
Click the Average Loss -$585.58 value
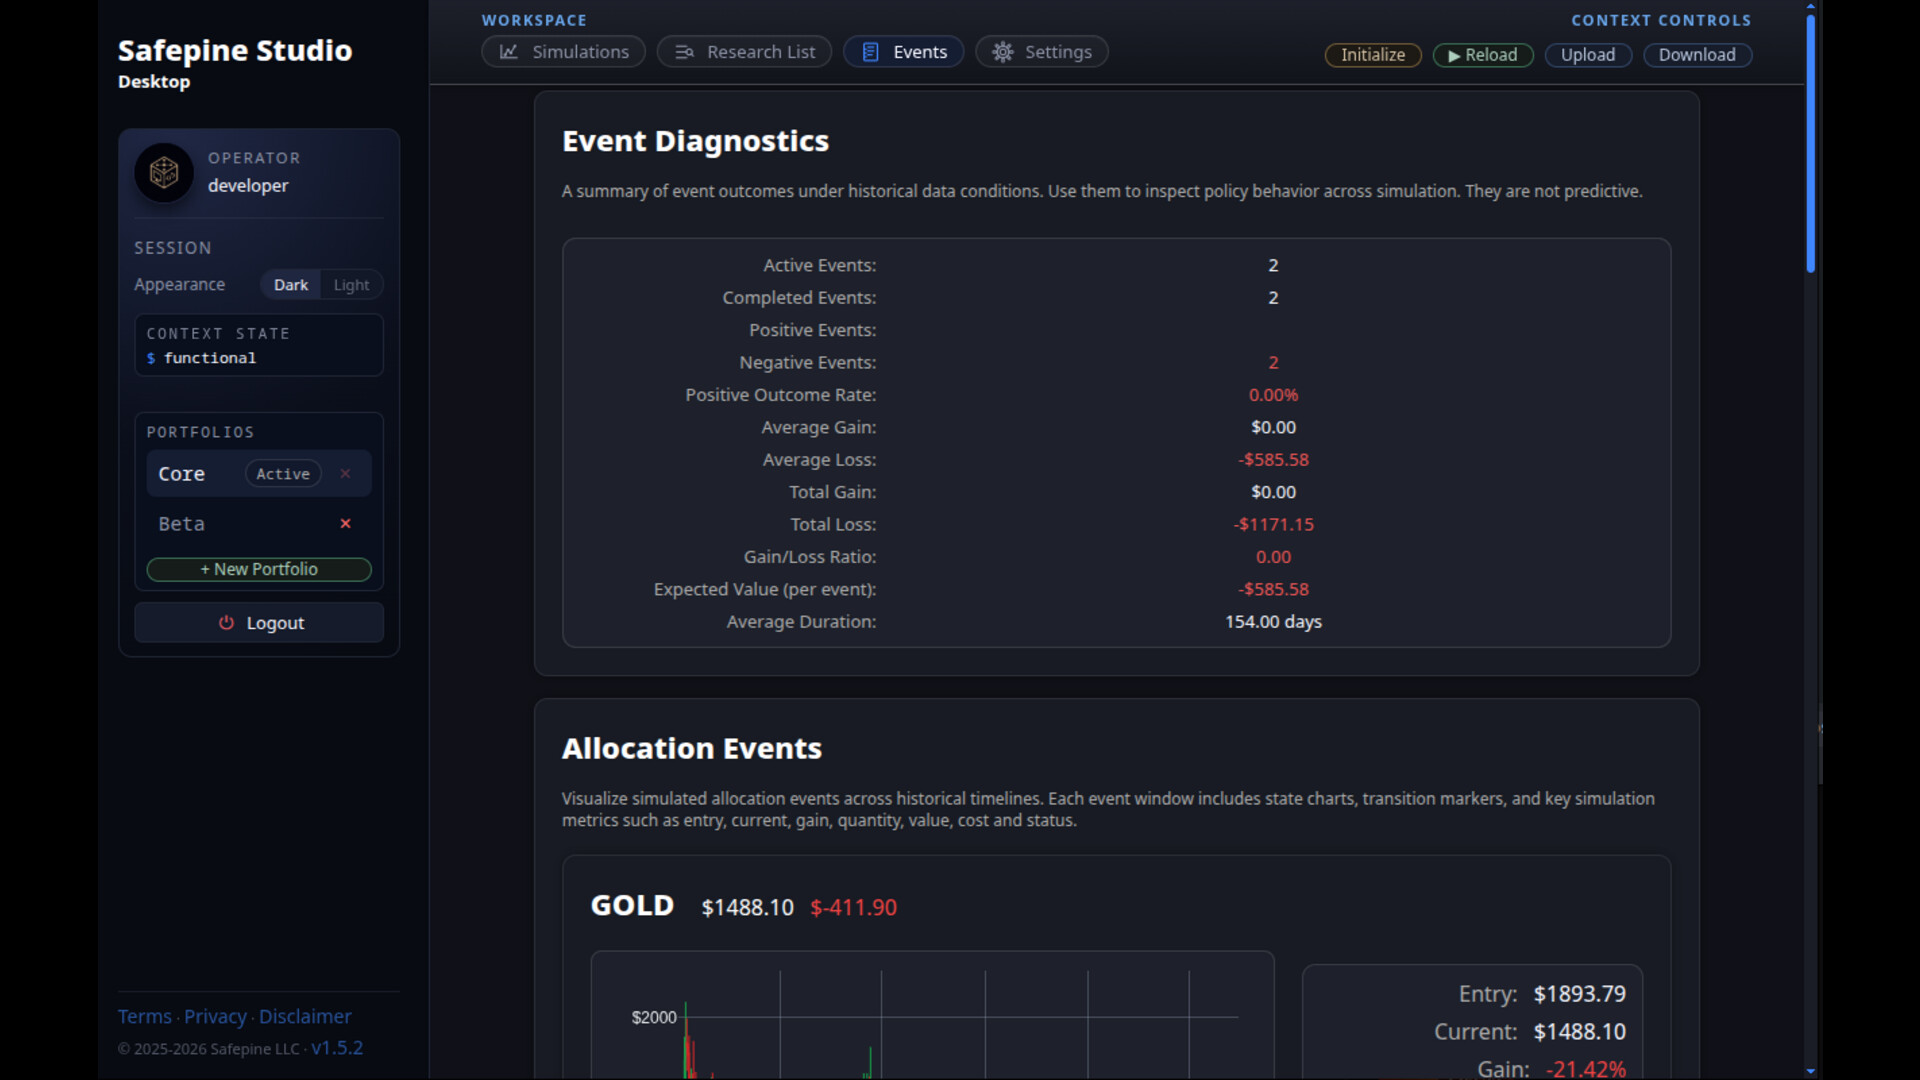[1273, 460]
